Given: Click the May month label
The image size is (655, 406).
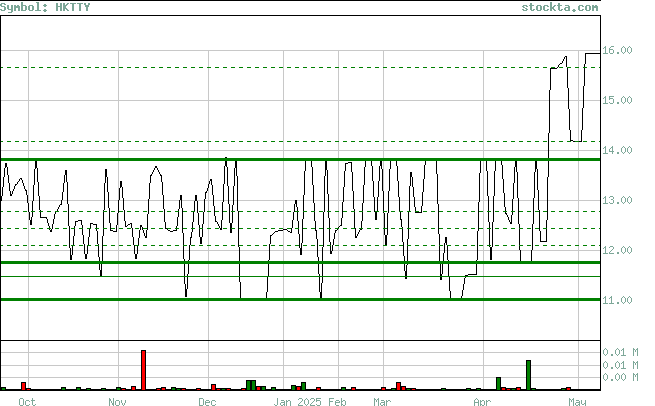Looking at the screenshot, I should [x=577, y=402].
